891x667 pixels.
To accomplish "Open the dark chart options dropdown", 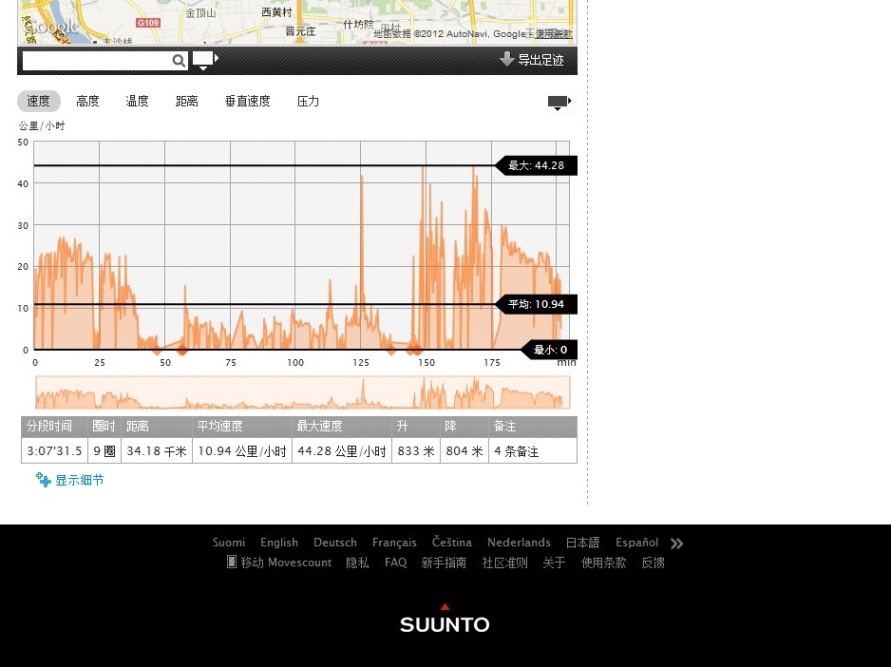I will (x=558, y=102).
